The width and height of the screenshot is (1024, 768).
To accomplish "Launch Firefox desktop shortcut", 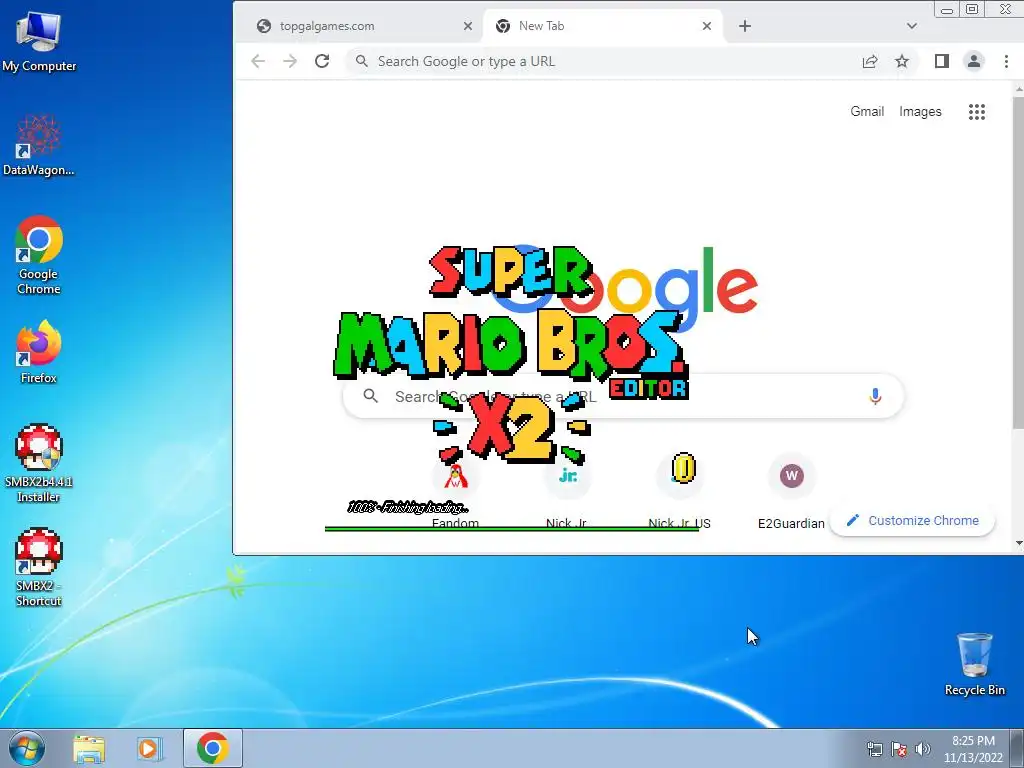I will tap(39, 351).
